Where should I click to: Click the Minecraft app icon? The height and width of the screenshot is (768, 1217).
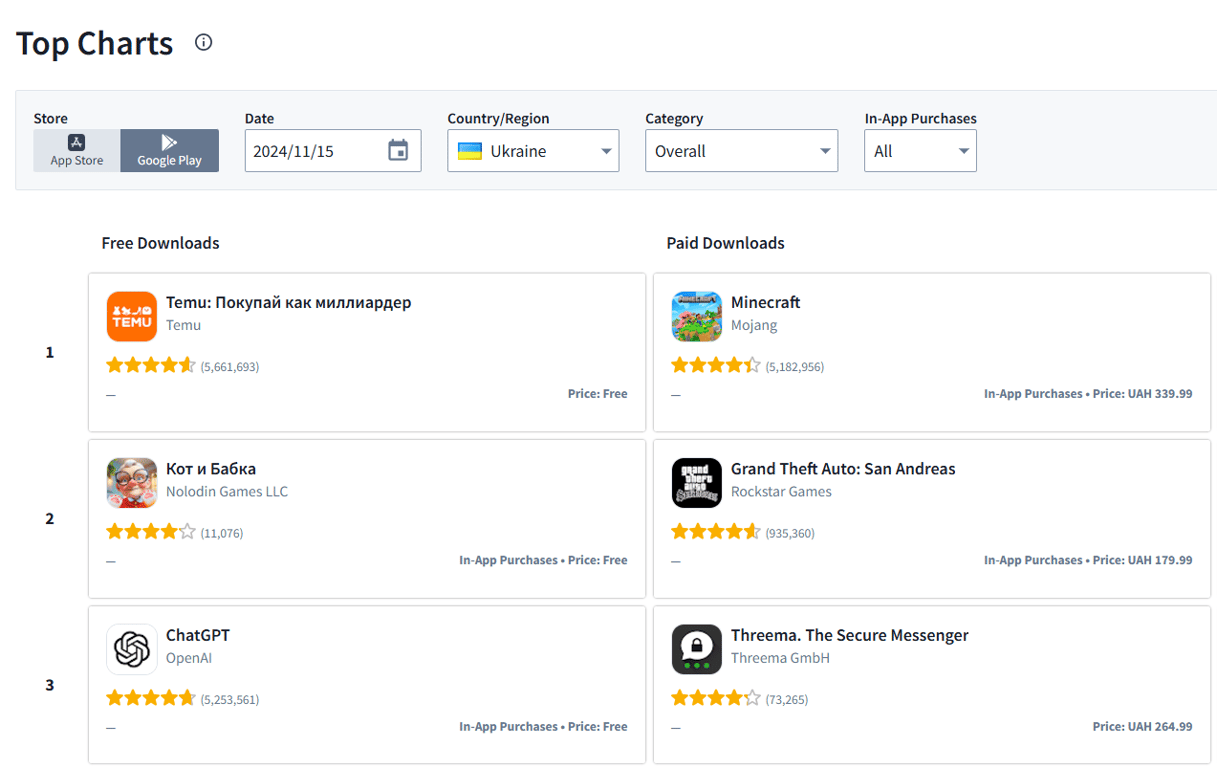(x=697, y=316)
